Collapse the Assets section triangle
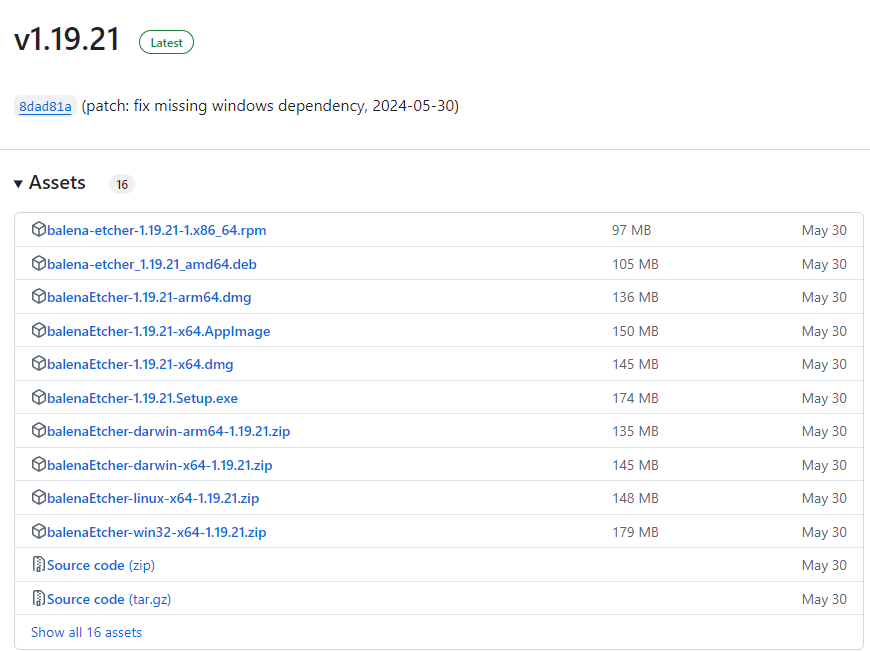 18,184
